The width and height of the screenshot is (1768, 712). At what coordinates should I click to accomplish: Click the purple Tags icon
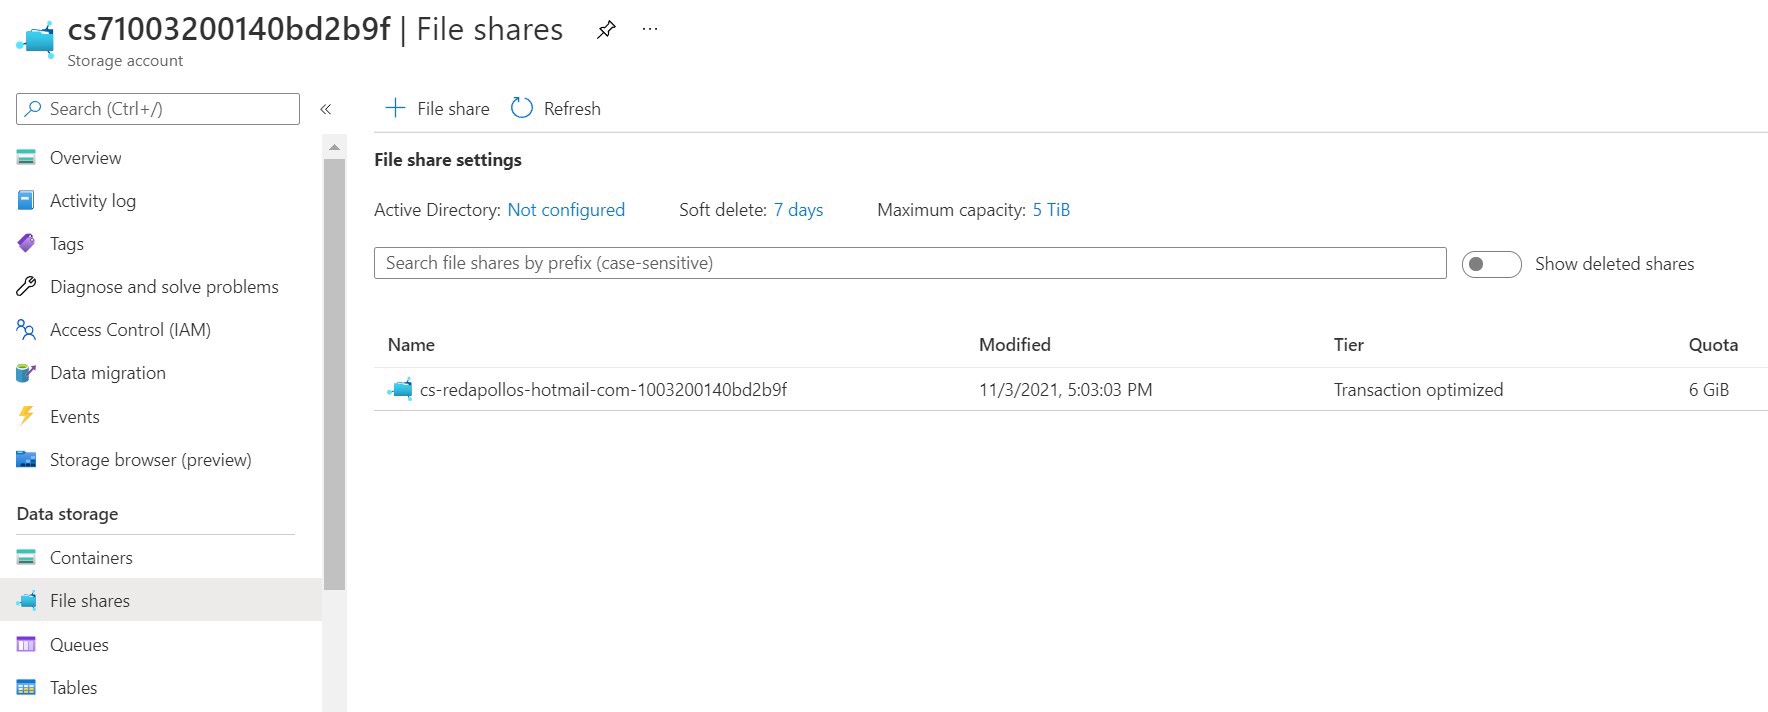click(x=26, y=244)
